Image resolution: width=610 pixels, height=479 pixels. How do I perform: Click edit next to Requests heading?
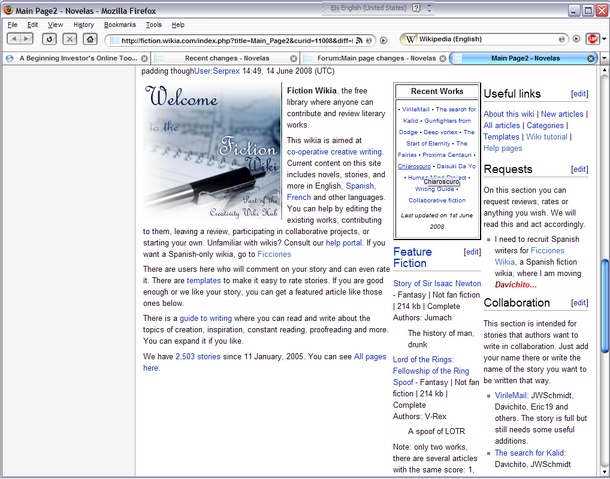click(x=580, y=169)
